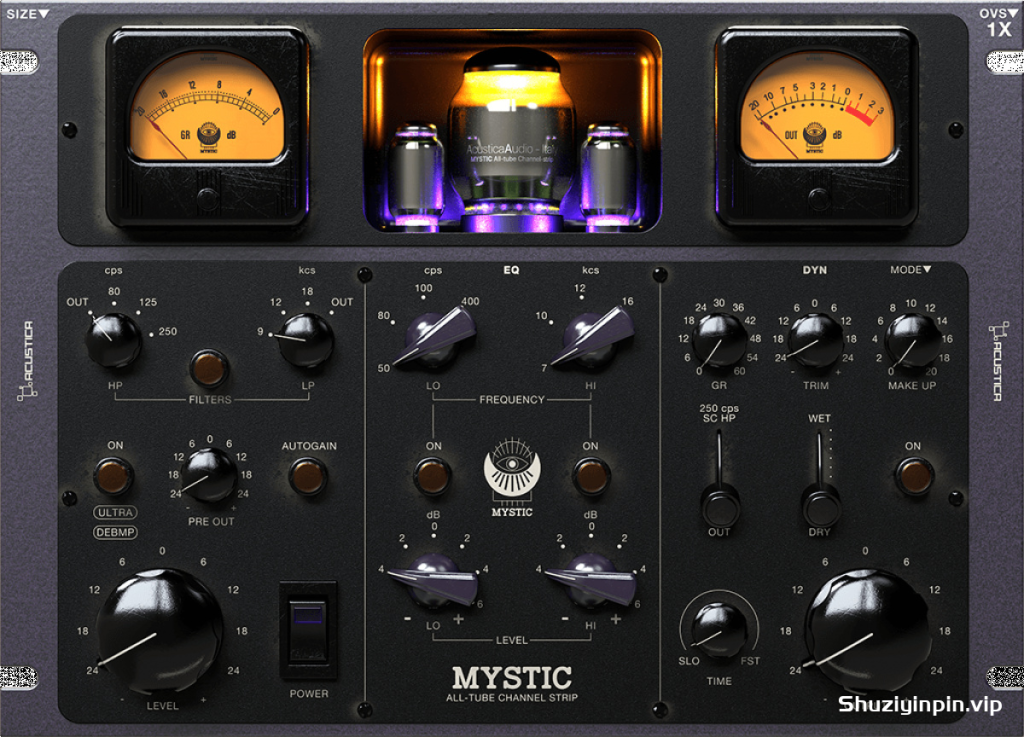
Task: Toggle the FILTERS enable button
Action: click(209, 368)
